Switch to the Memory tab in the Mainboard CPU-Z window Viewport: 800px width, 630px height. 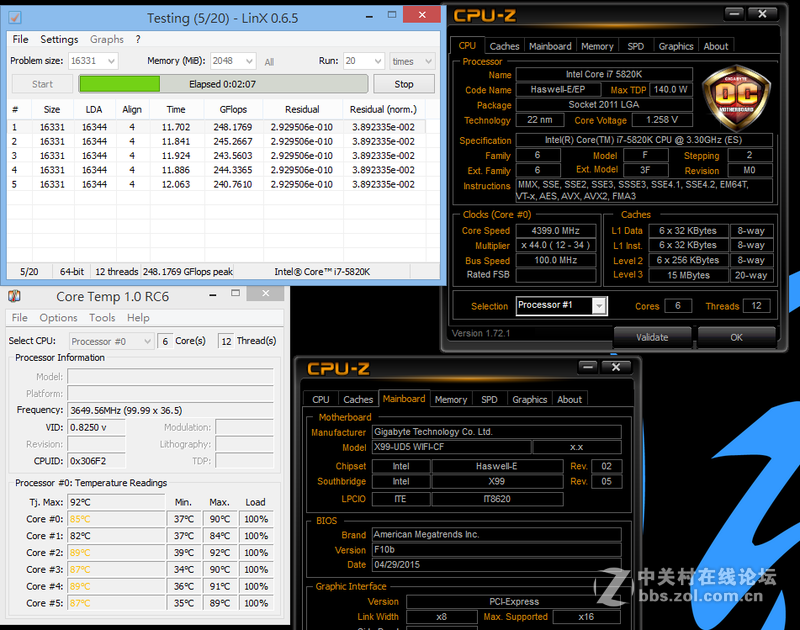[x=451, y=398]
